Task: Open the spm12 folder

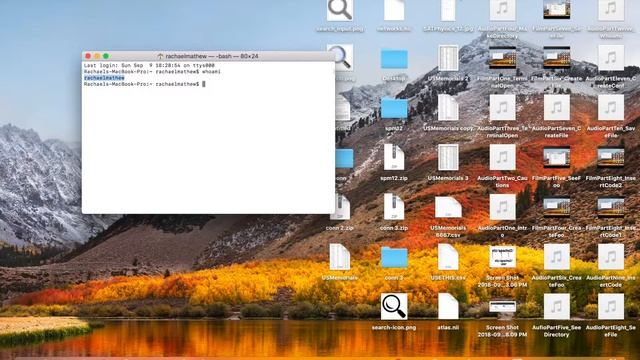Action: tap(394, 109)
